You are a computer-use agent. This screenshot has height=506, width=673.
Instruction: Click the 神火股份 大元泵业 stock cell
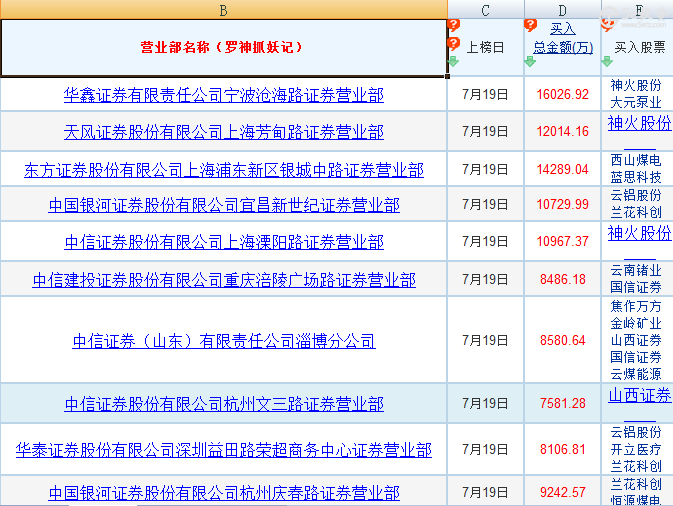(636, 94)
